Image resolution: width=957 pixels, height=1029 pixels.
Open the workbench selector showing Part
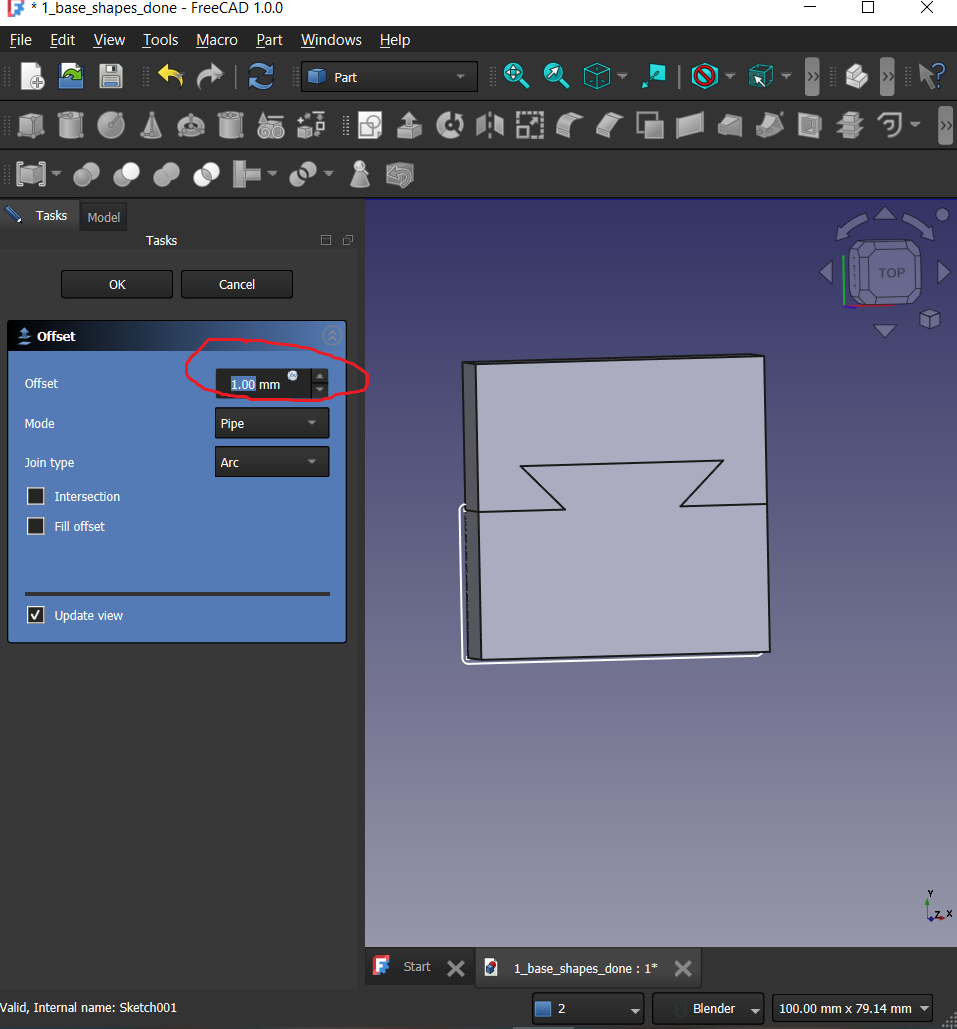388,76
